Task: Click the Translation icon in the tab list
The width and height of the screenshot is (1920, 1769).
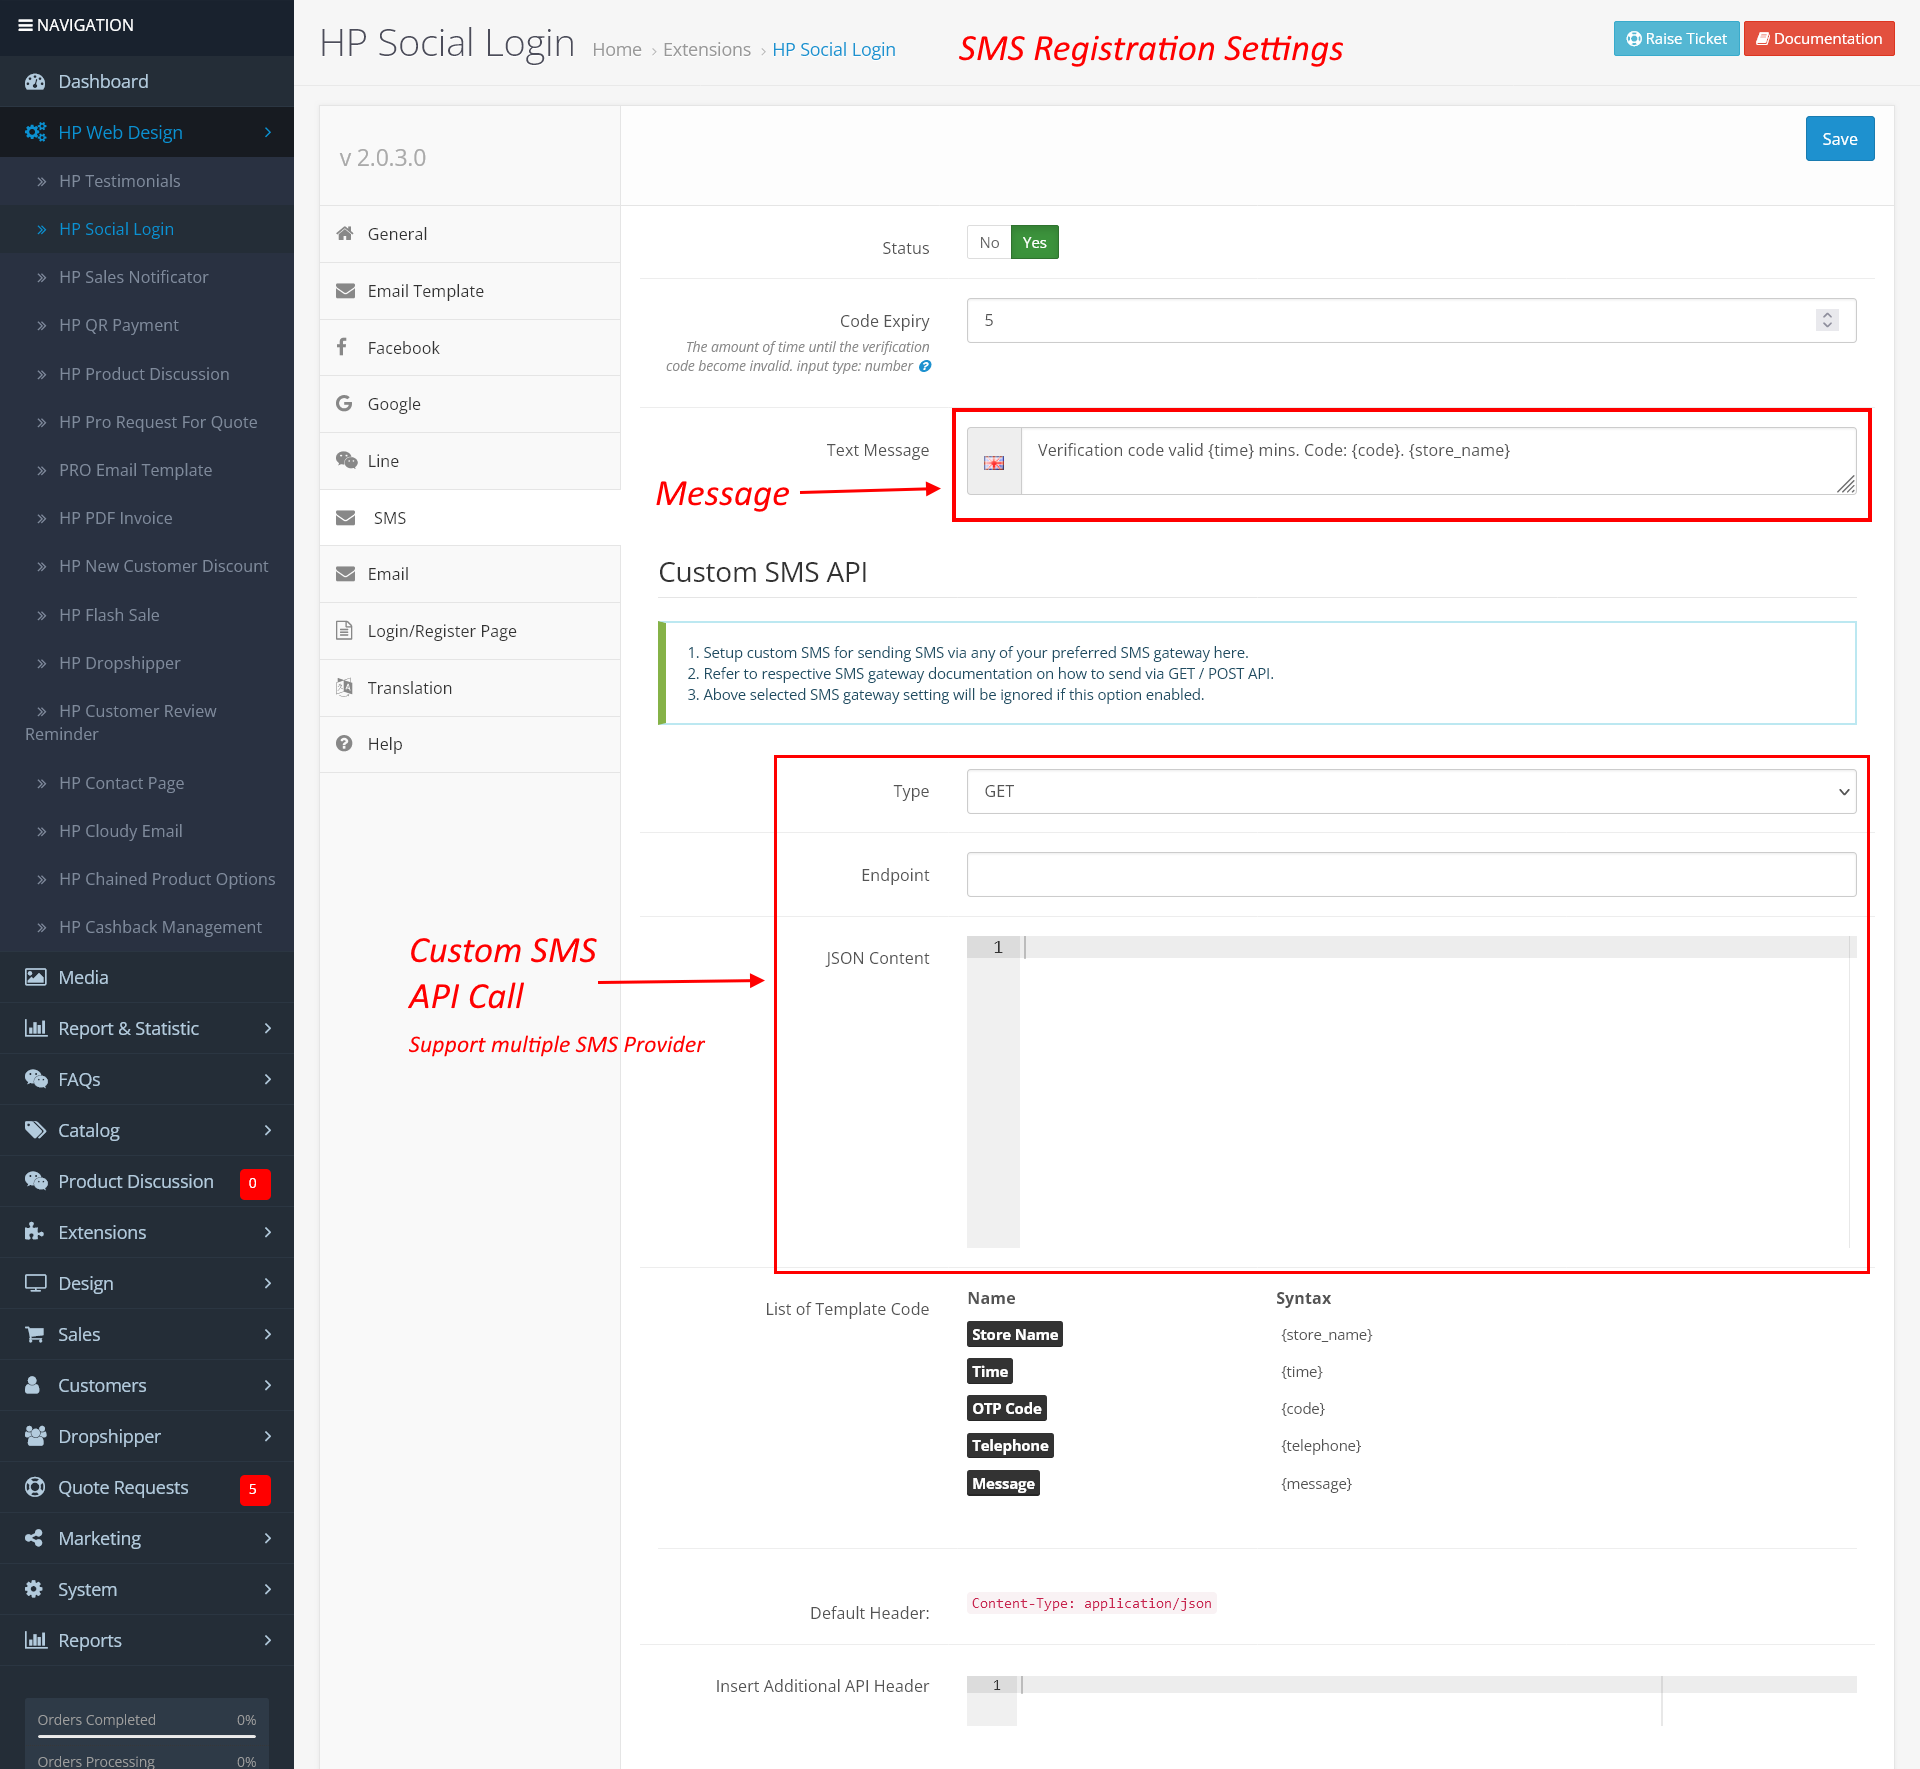Action: pyautogui.click(x=344, y=687)
